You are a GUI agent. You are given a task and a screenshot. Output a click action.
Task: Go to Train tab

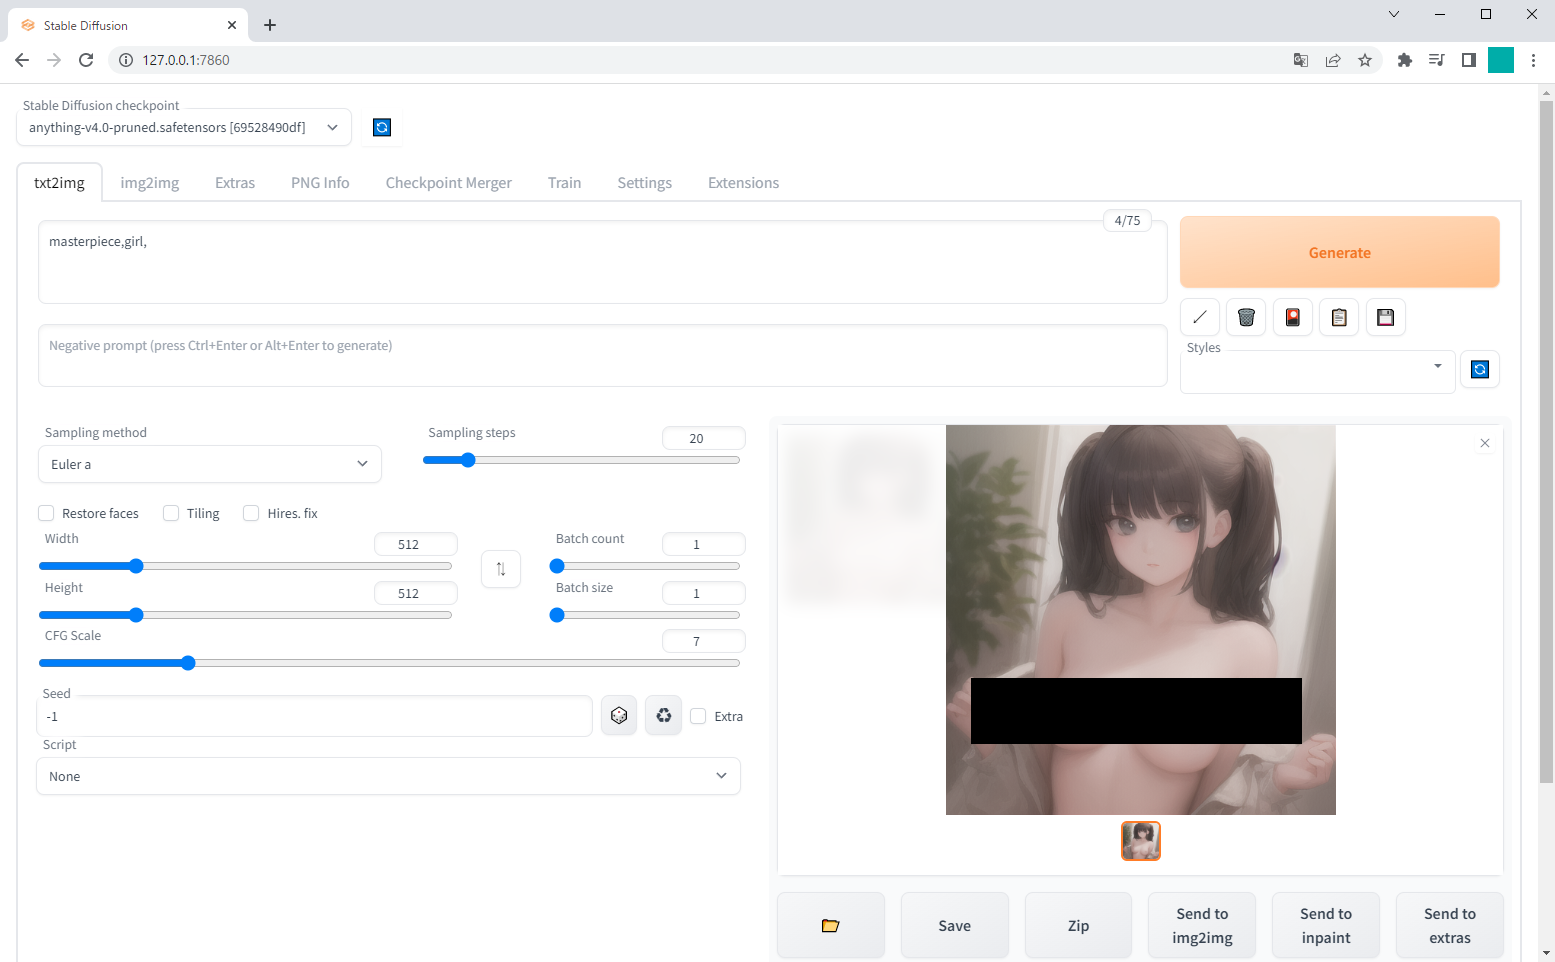(x=564, y=183)
